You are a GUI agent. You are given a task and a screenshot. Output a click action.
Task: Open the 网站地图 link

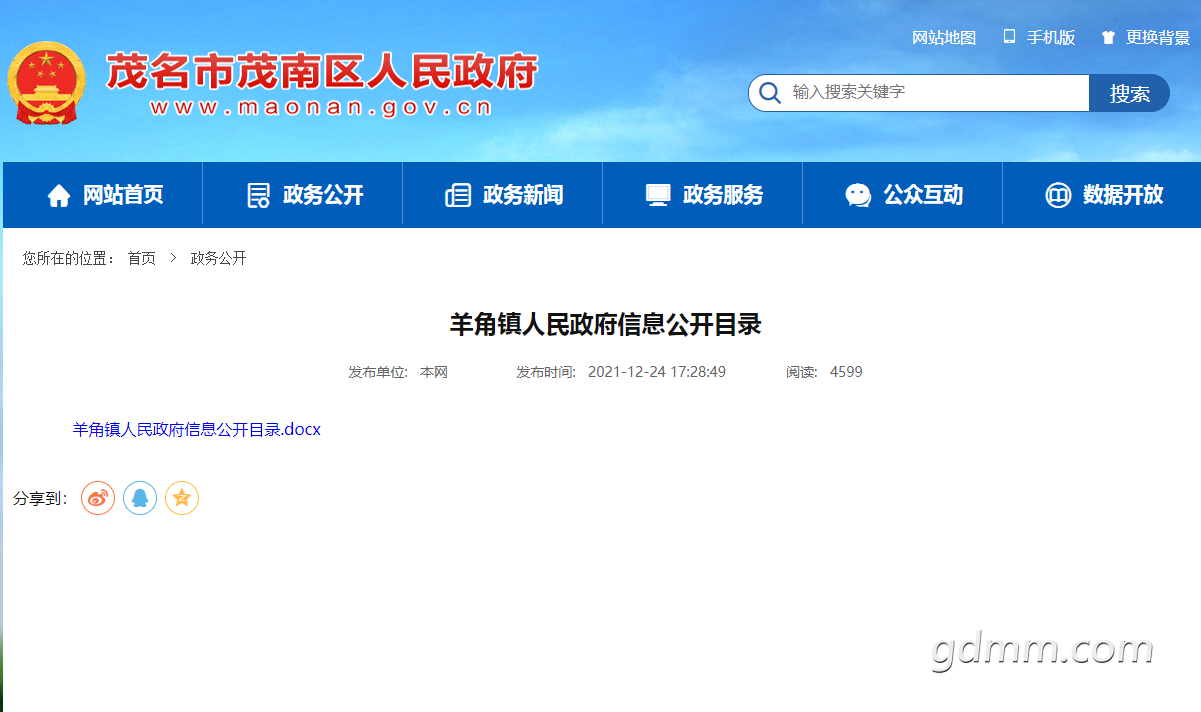943,38
